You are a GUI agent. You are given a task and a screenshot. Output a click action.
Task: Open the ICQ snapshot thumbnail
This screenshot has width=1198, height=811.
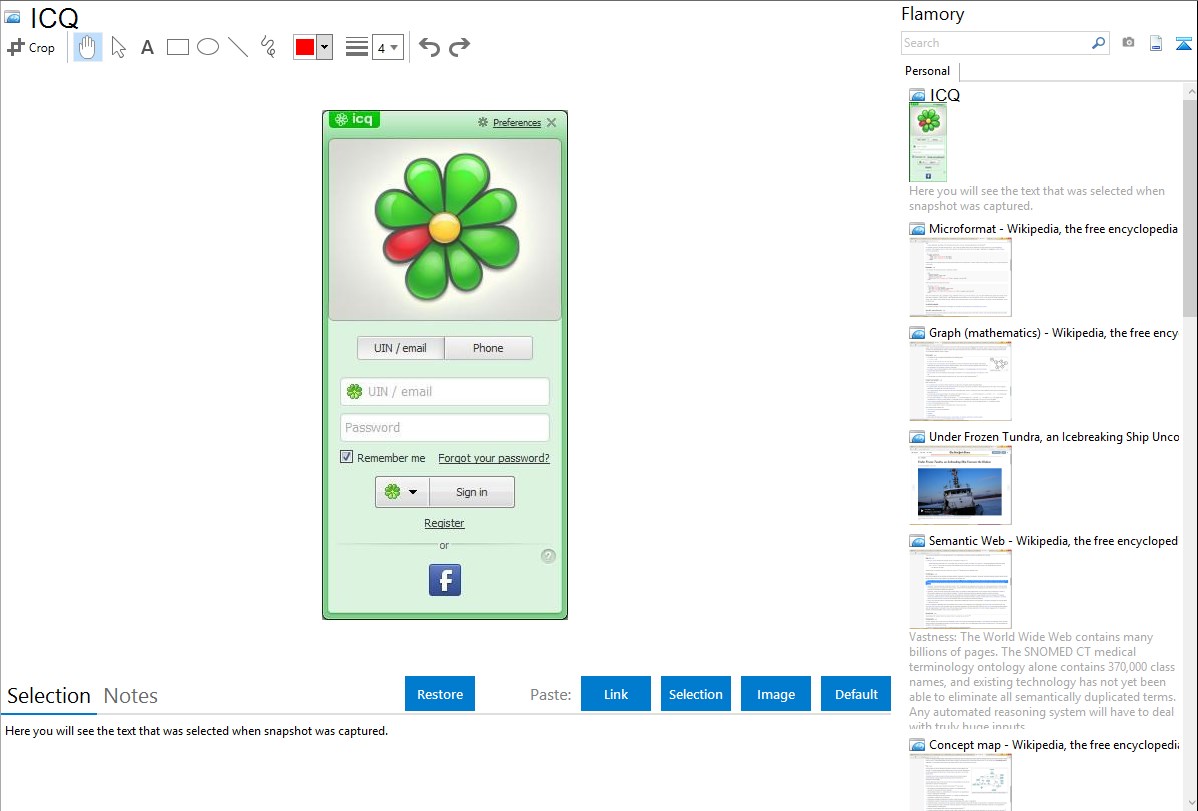pos(928,142)
